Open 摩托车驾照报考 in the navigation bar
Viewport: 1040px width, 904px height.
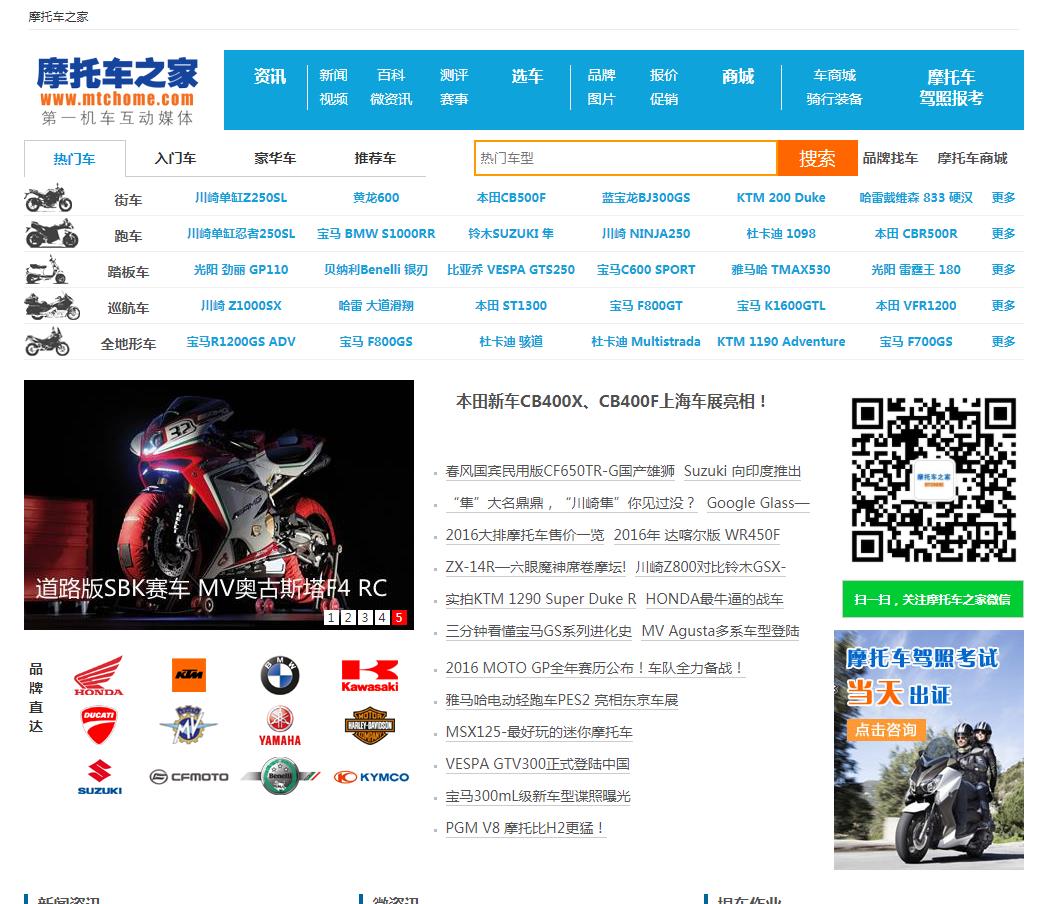point(951,88)
